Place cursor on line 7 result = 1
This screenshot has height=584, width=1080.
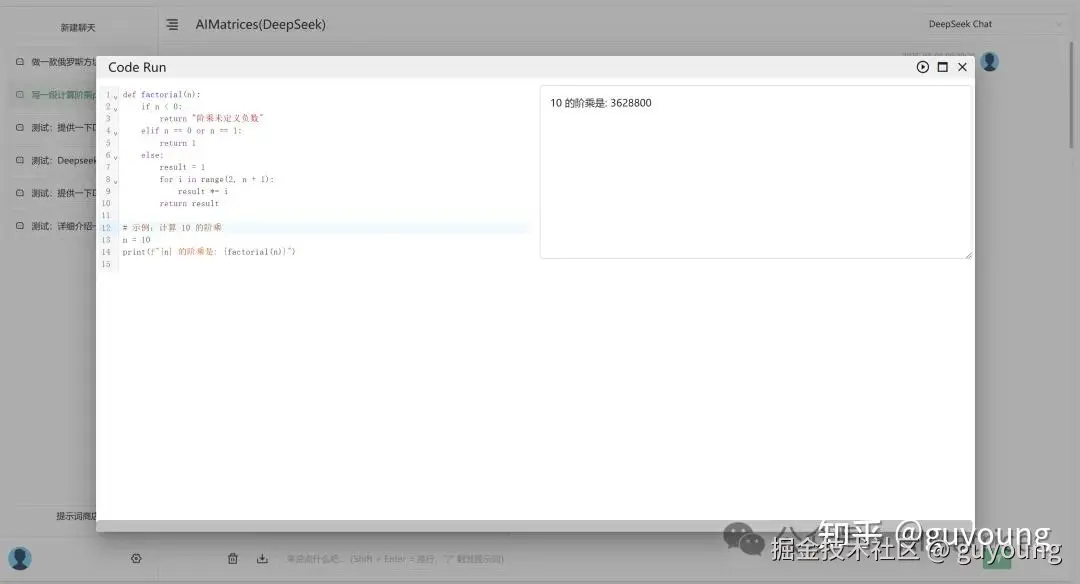(x=182, y=167)
